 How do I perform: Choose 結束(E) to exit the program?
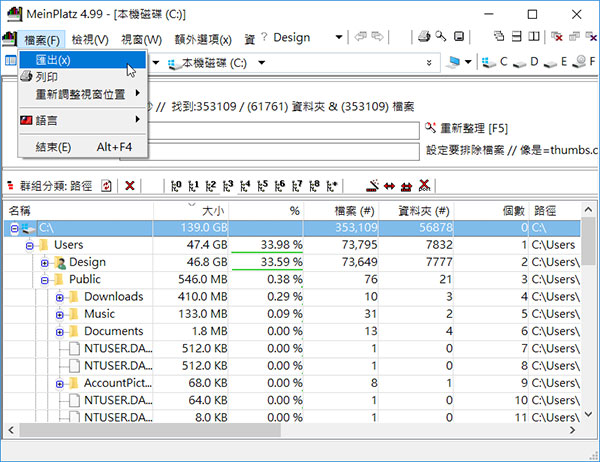tap(82, 147)
